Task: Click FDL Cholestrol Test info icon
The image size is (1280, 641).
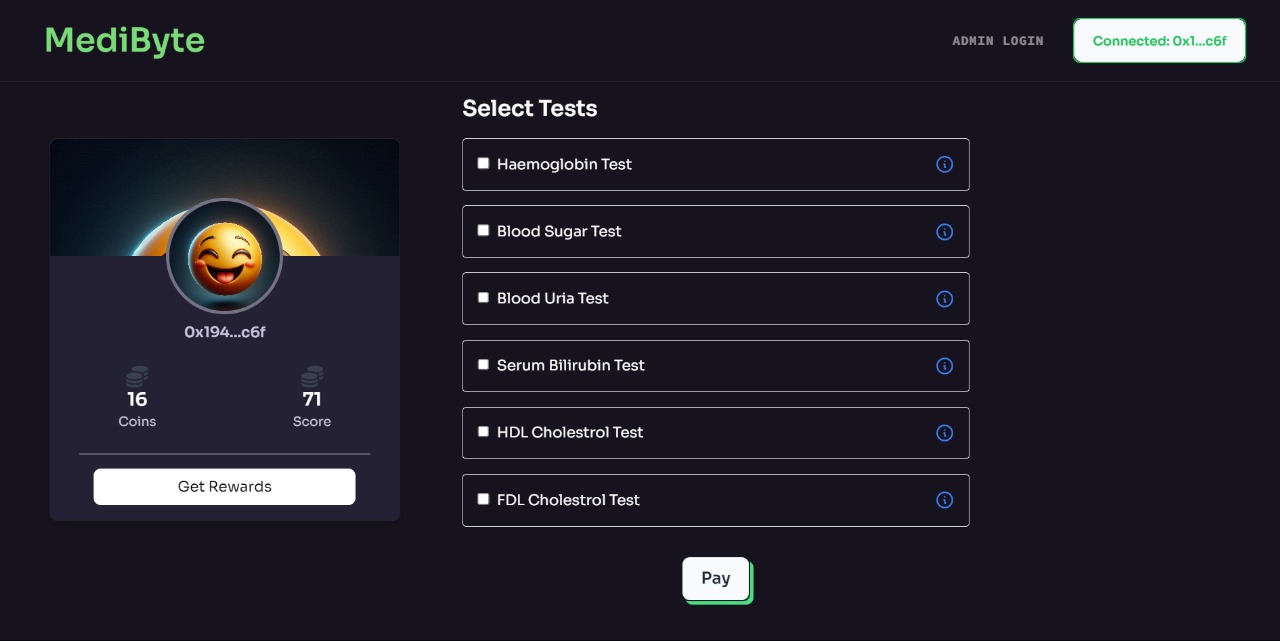Action: click(944, 500)
